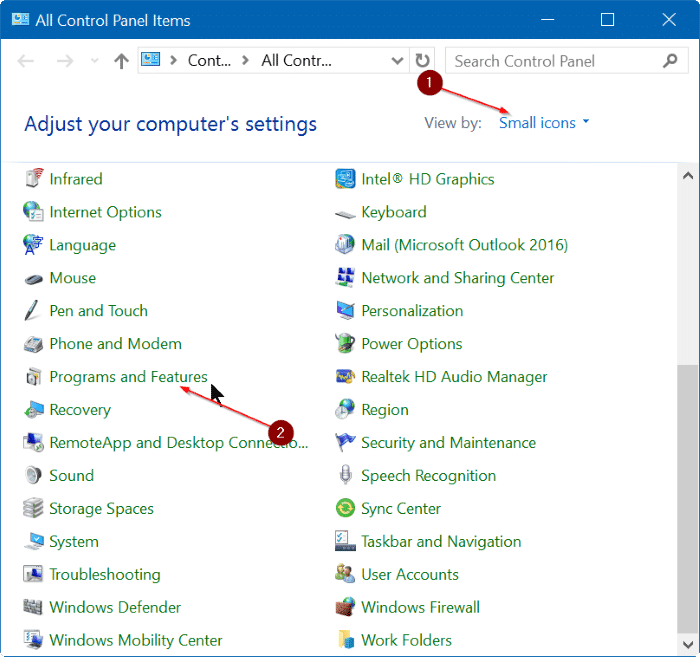700x657 pixels.
Task: Open Programs and Features link
Action: [128, 377]
